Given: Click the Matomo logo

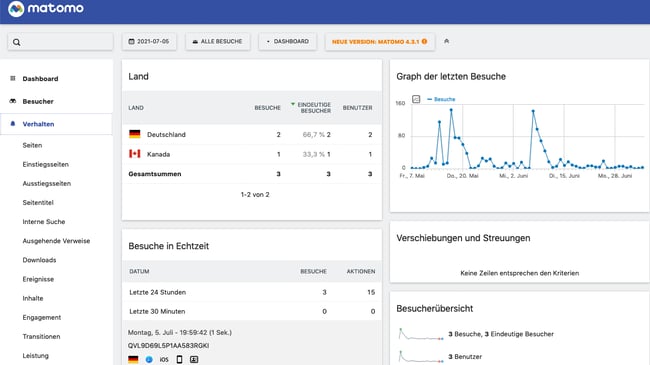Looking at the screenshot, I should point(46,8).
